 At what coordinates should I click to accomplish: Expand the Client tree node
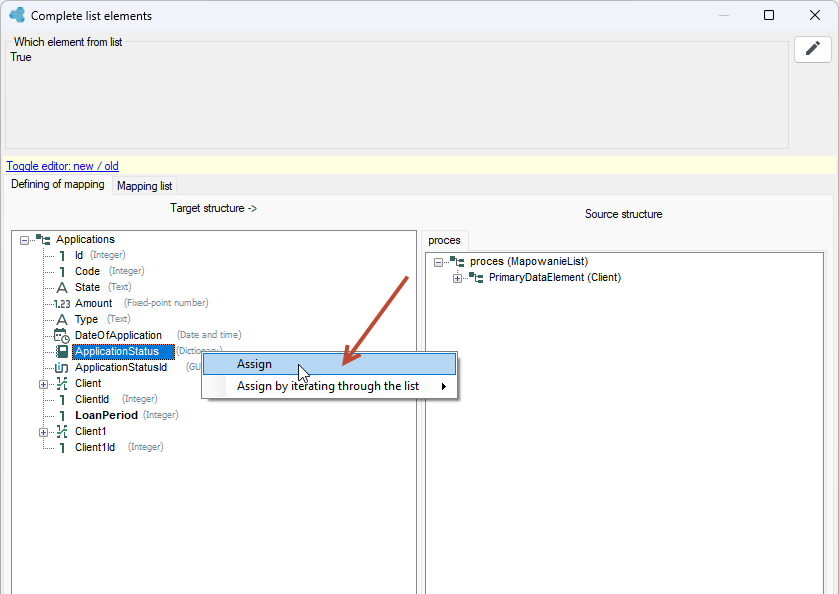43,384
